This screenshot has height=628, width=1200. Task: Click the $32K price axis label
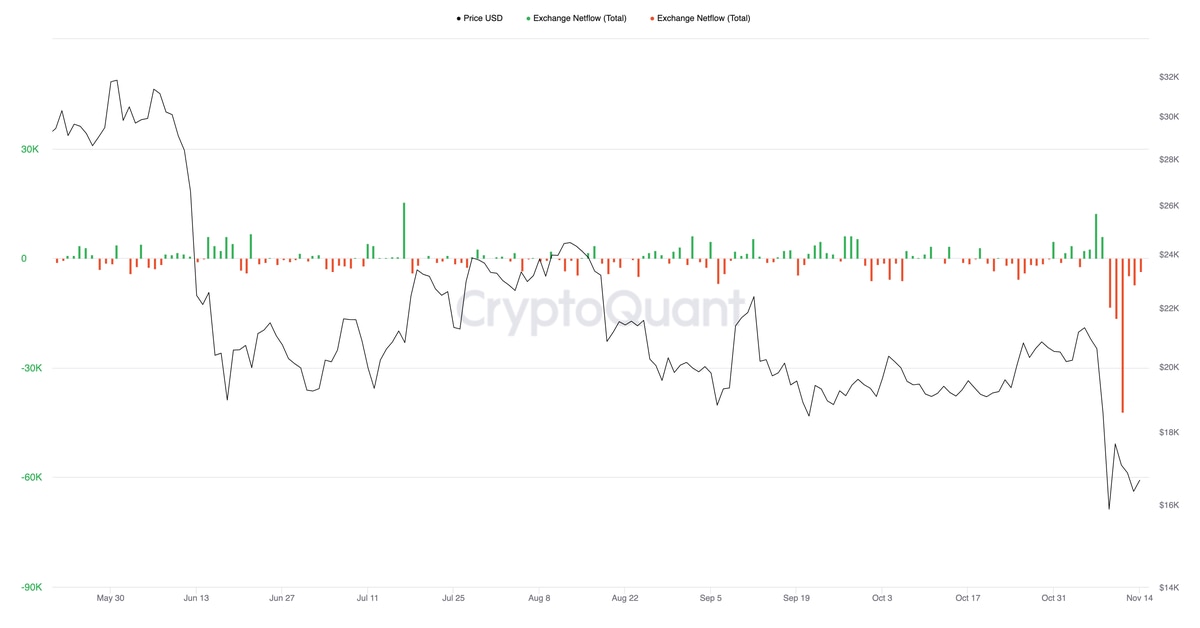(x=1169, y=77)
